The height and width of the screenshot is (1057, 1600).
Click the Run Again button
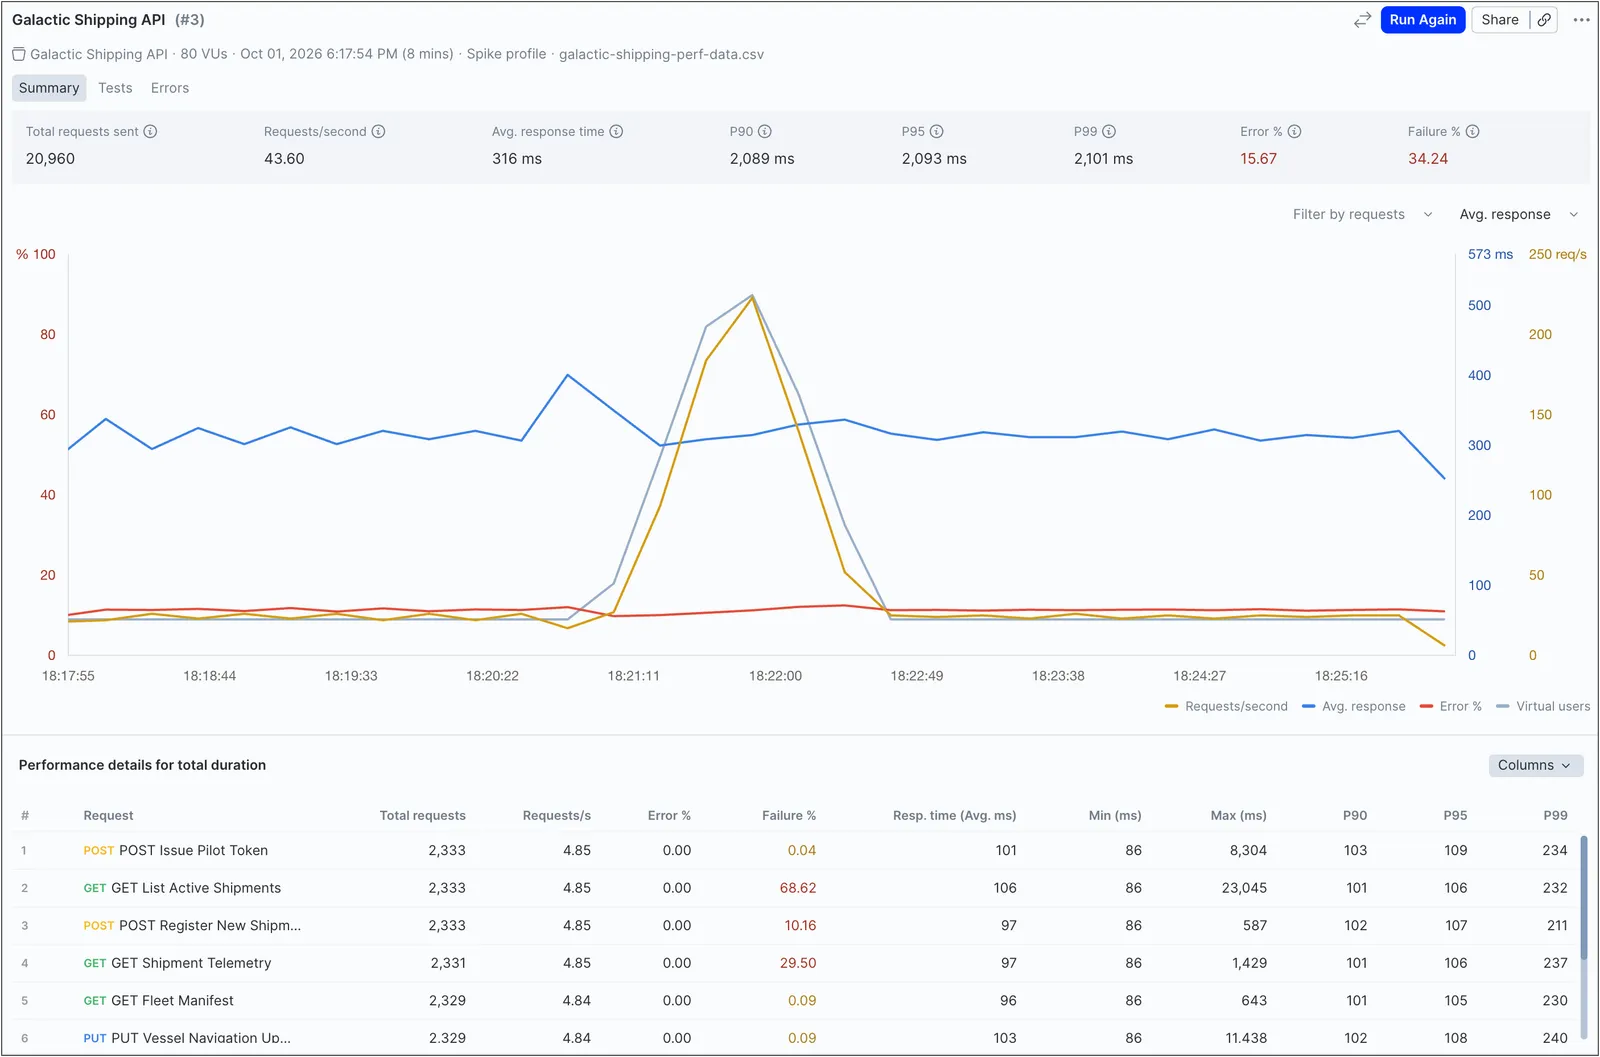click(x=1422, y=20)
